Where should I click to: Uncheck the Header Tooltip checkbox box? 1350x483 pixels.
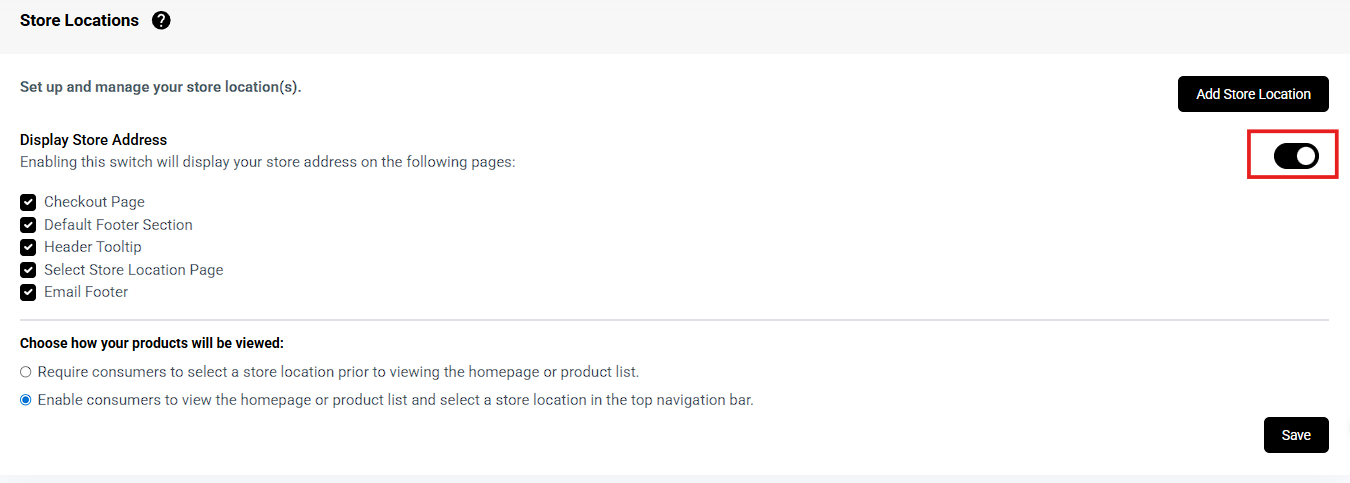28,247
